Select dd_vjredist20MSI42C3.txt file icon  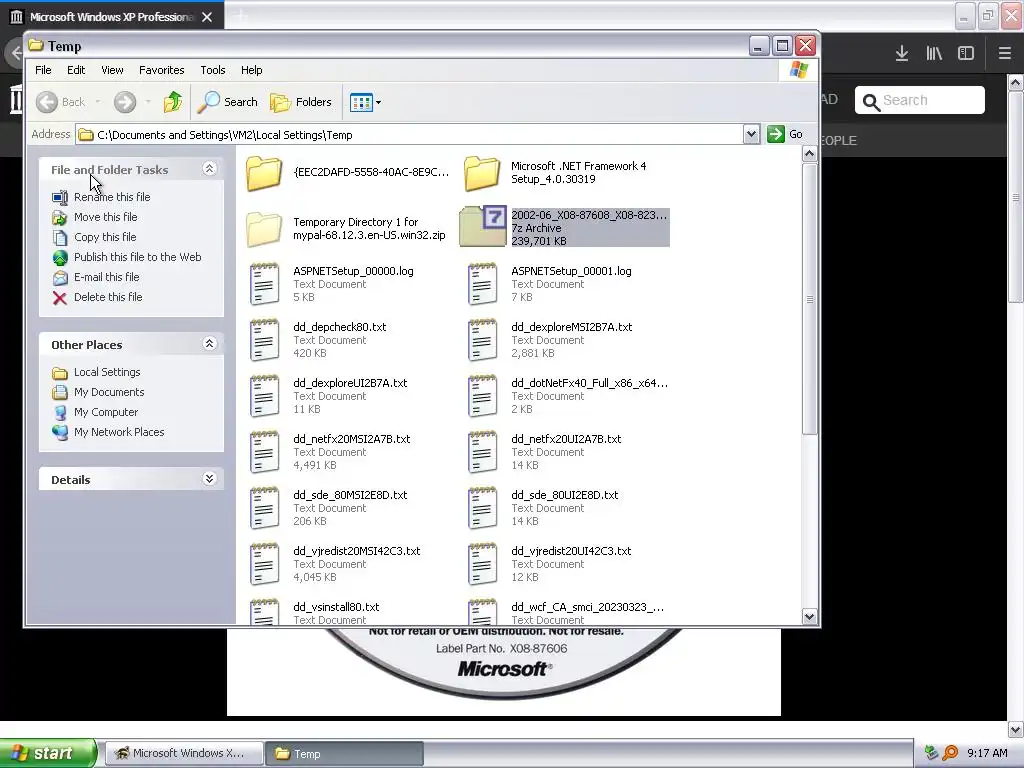pos(264,564)
